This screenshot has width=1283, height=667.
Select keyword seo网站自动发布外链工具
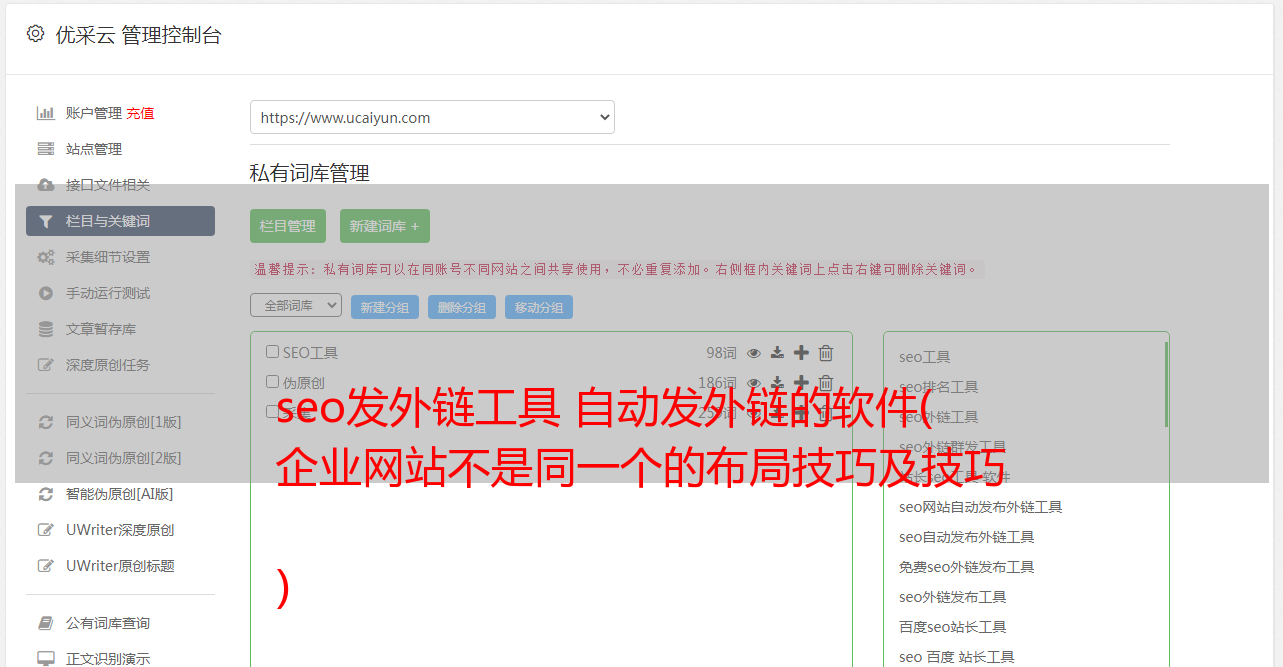pos(981,507)
